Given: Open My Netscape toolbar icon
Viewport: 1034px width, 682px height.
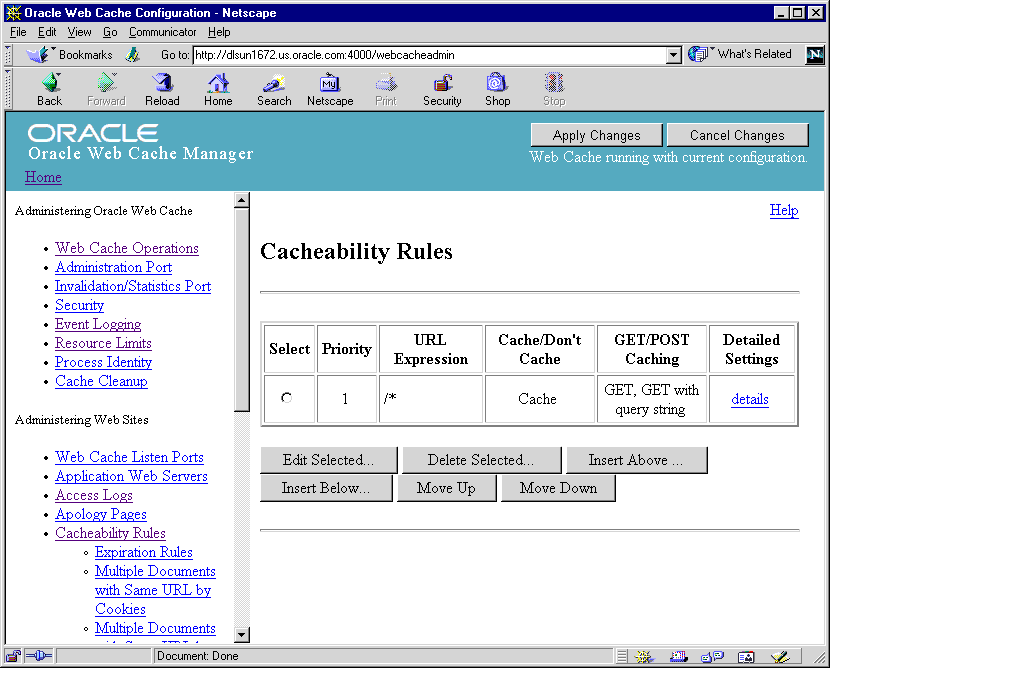Looking at the screenshot, I should pyautogui.click(x=330, y=90).
